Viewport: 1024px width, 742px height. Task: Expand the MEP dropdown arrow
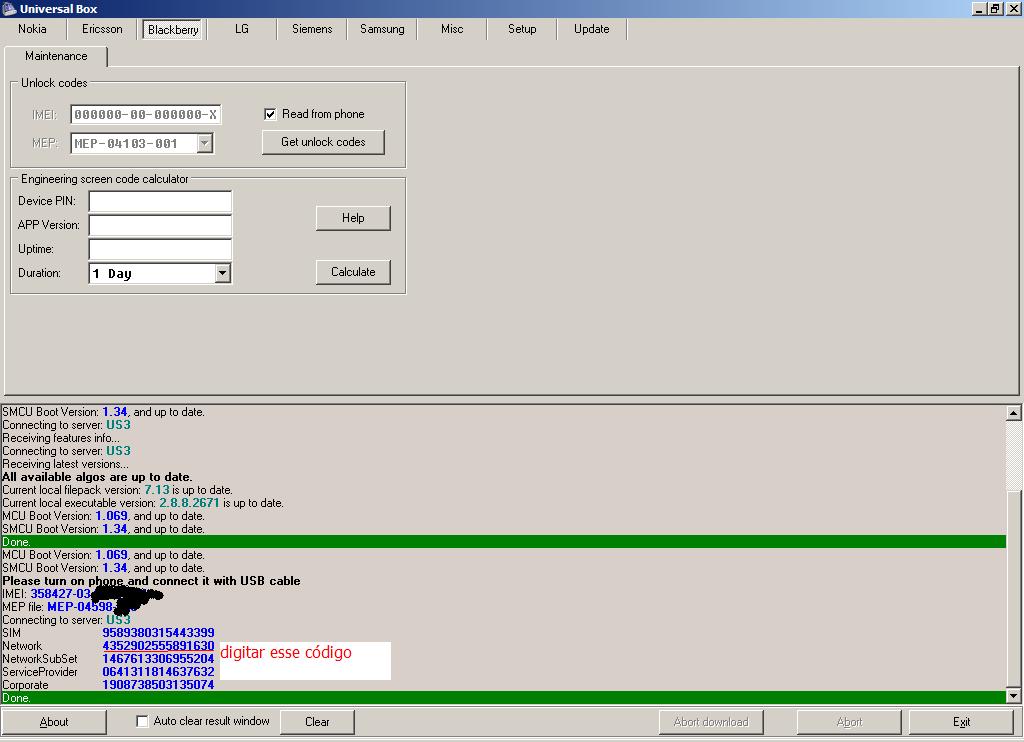205,143
